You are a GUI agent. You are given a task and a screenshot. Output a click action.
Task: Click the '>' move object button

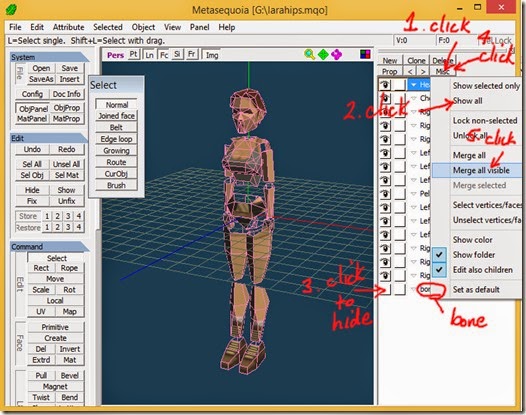click(x=423, y=71)
